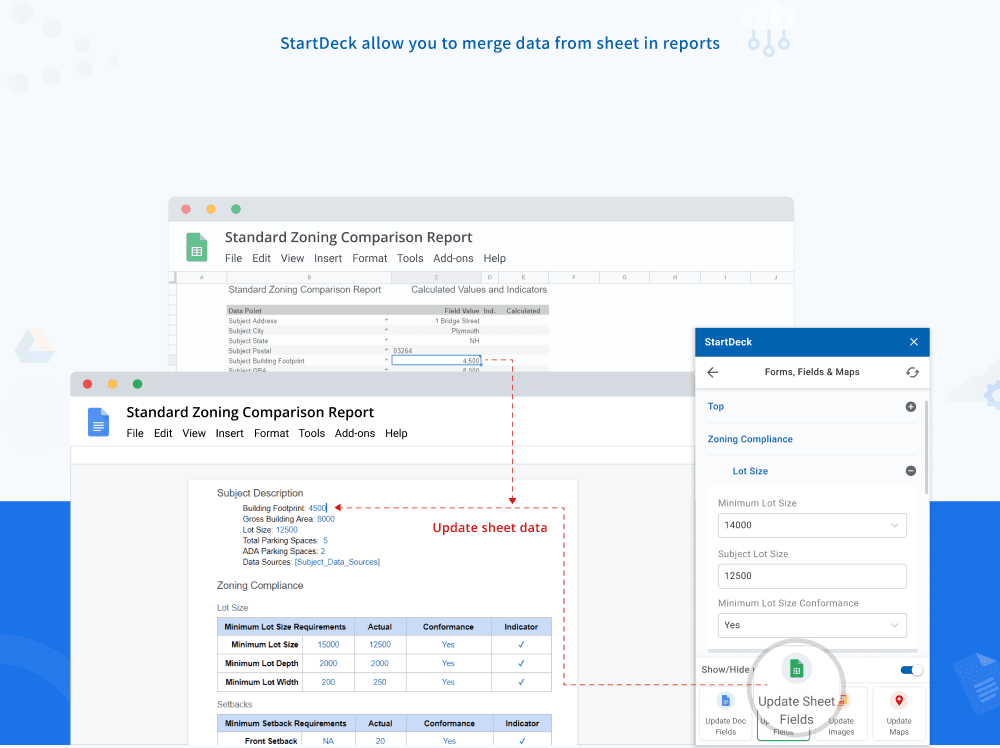Open Tools menu in spreadsheet window

(410, 258)
